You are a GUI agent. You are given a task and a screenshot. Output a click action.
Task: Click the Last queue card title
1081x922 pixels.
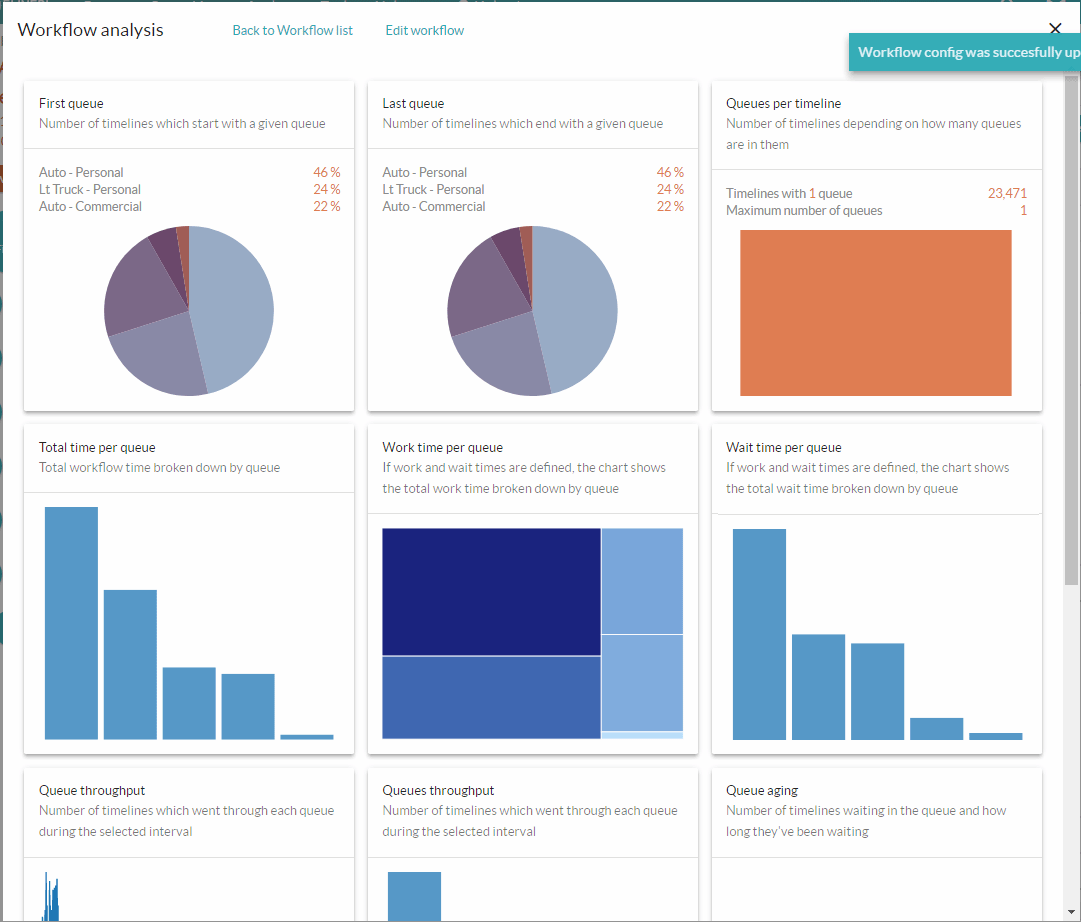click(413, 103)
